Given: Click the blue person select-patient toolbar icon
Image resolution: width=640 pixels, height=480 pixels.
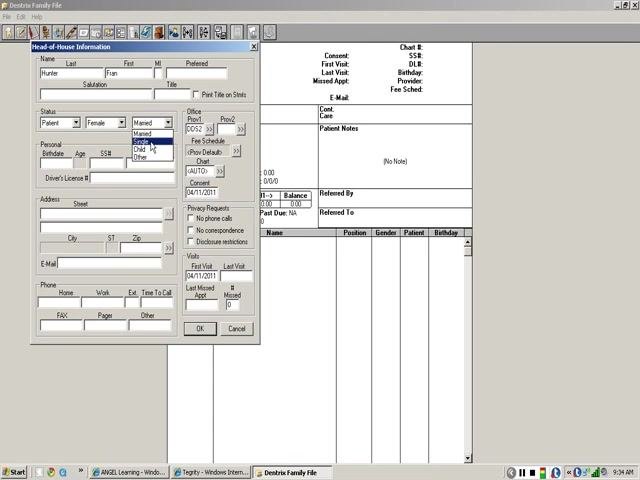Looking at the screenshot, I should pyautogui.click(x=174, y=32).
